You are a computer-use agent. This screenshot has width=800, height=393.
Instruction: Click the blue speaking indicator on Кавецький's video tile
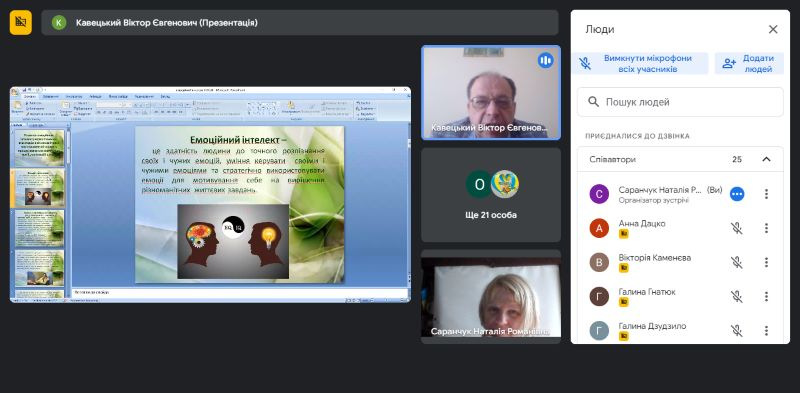click(x=545, y=61)
